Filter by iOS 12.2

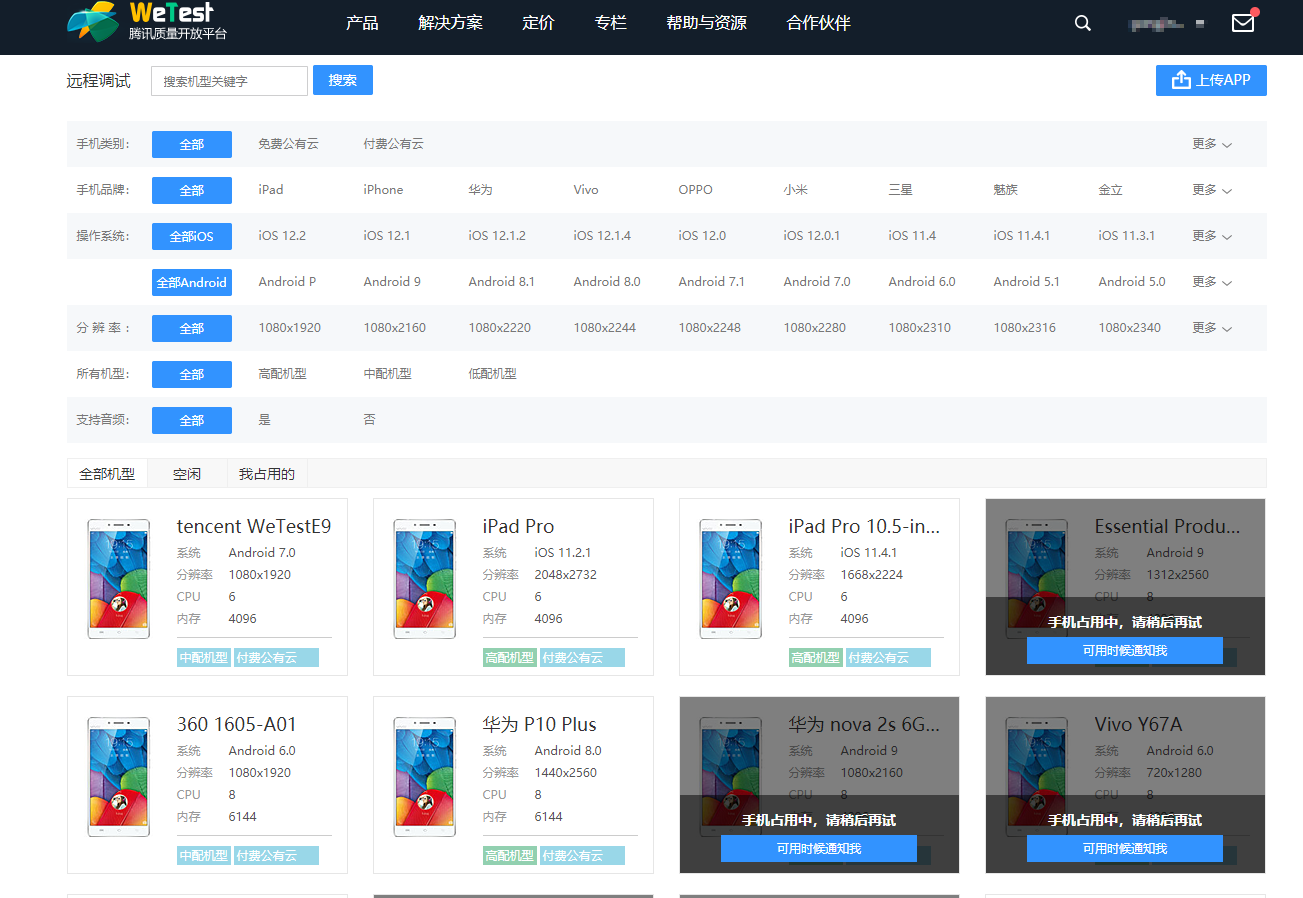pos(282,236)
